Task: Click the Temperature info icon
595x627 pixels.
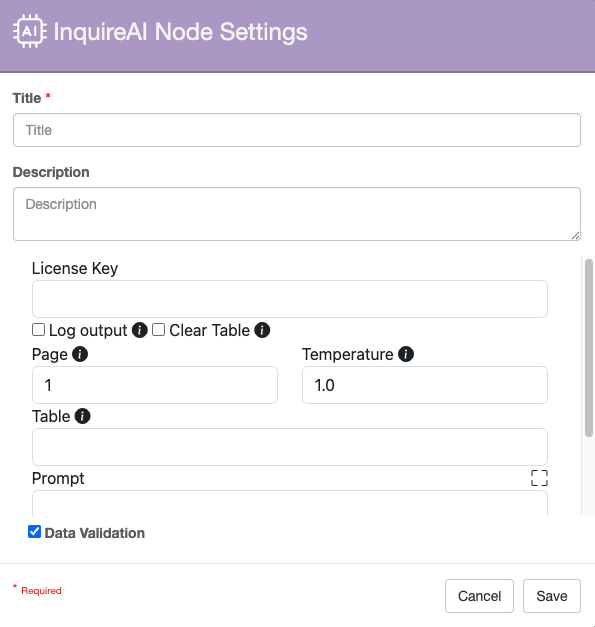Action: point(406,354)
